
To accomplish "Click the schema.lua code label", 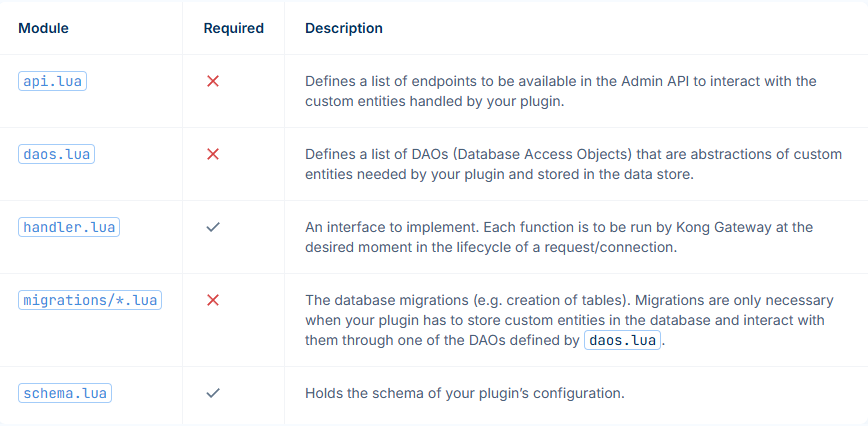I will (x=65, y=393).
